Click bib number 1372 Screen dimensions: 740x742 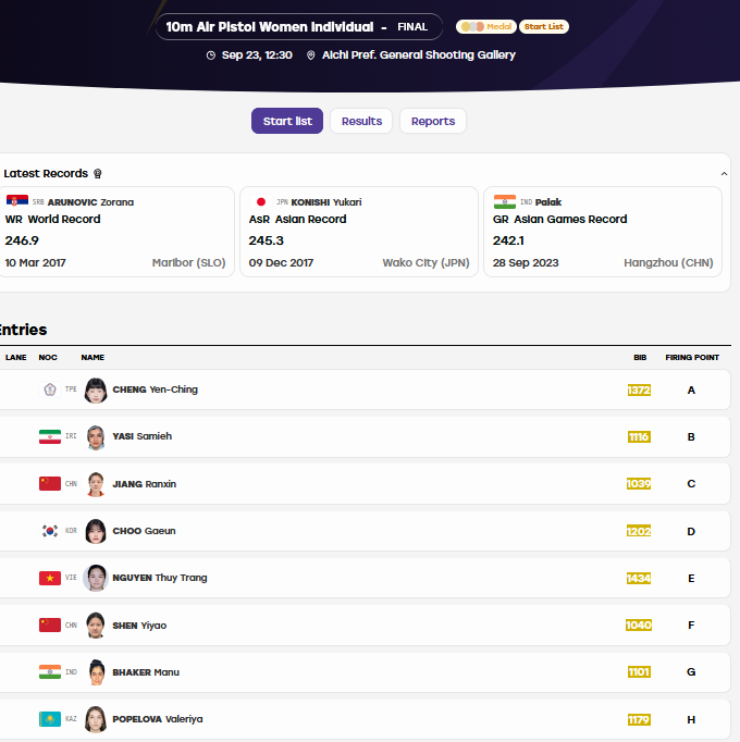pyautogui.click(x=639, y=390)
